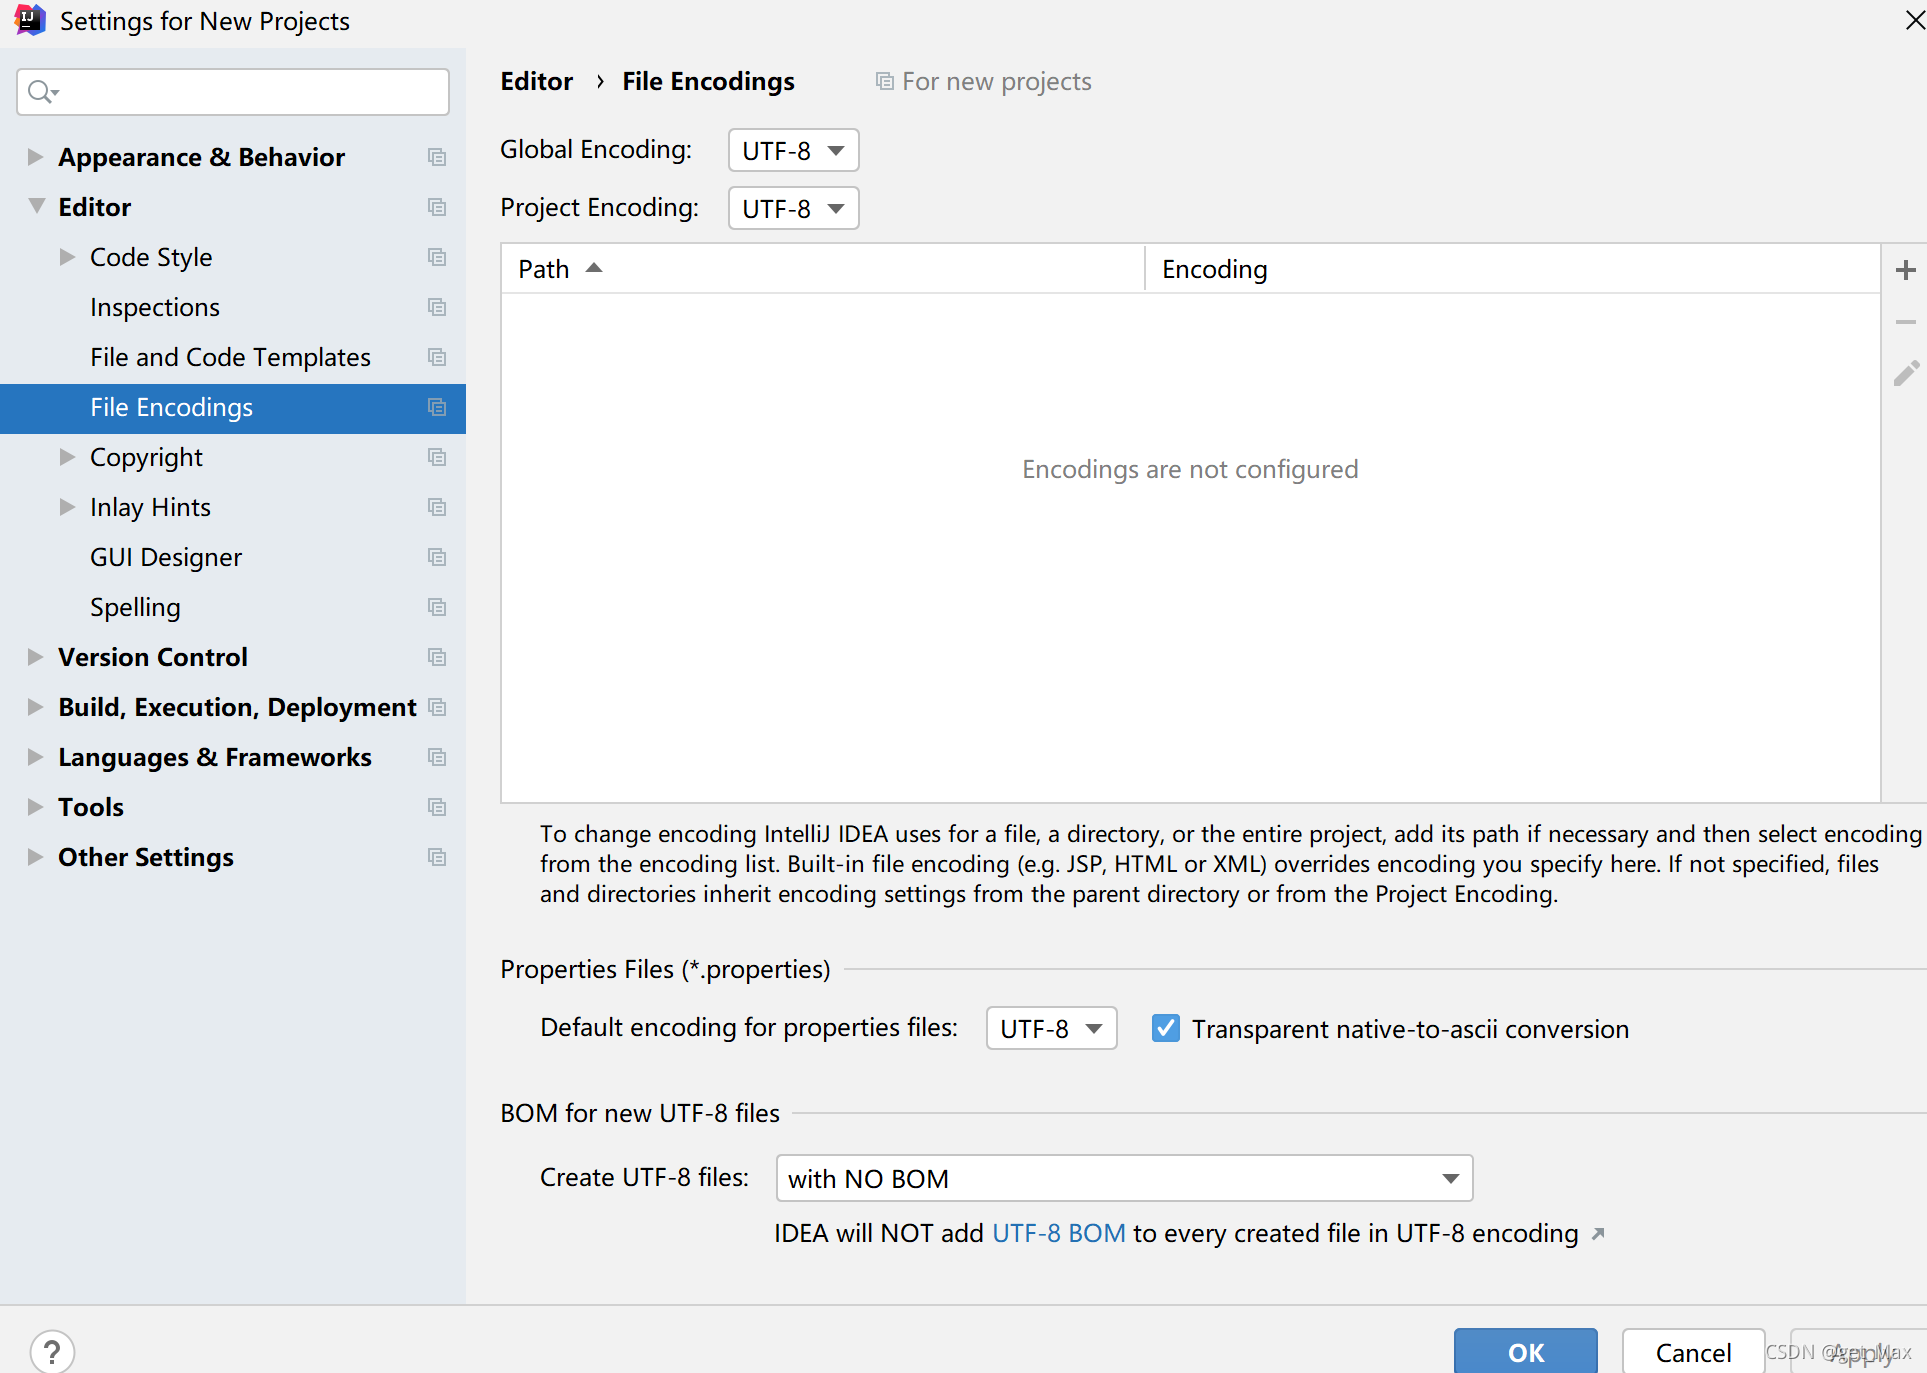The width and height of the screenshot is (1927, 1373).
Task: Focus the settings search field
Action: (x=233, y=92)
